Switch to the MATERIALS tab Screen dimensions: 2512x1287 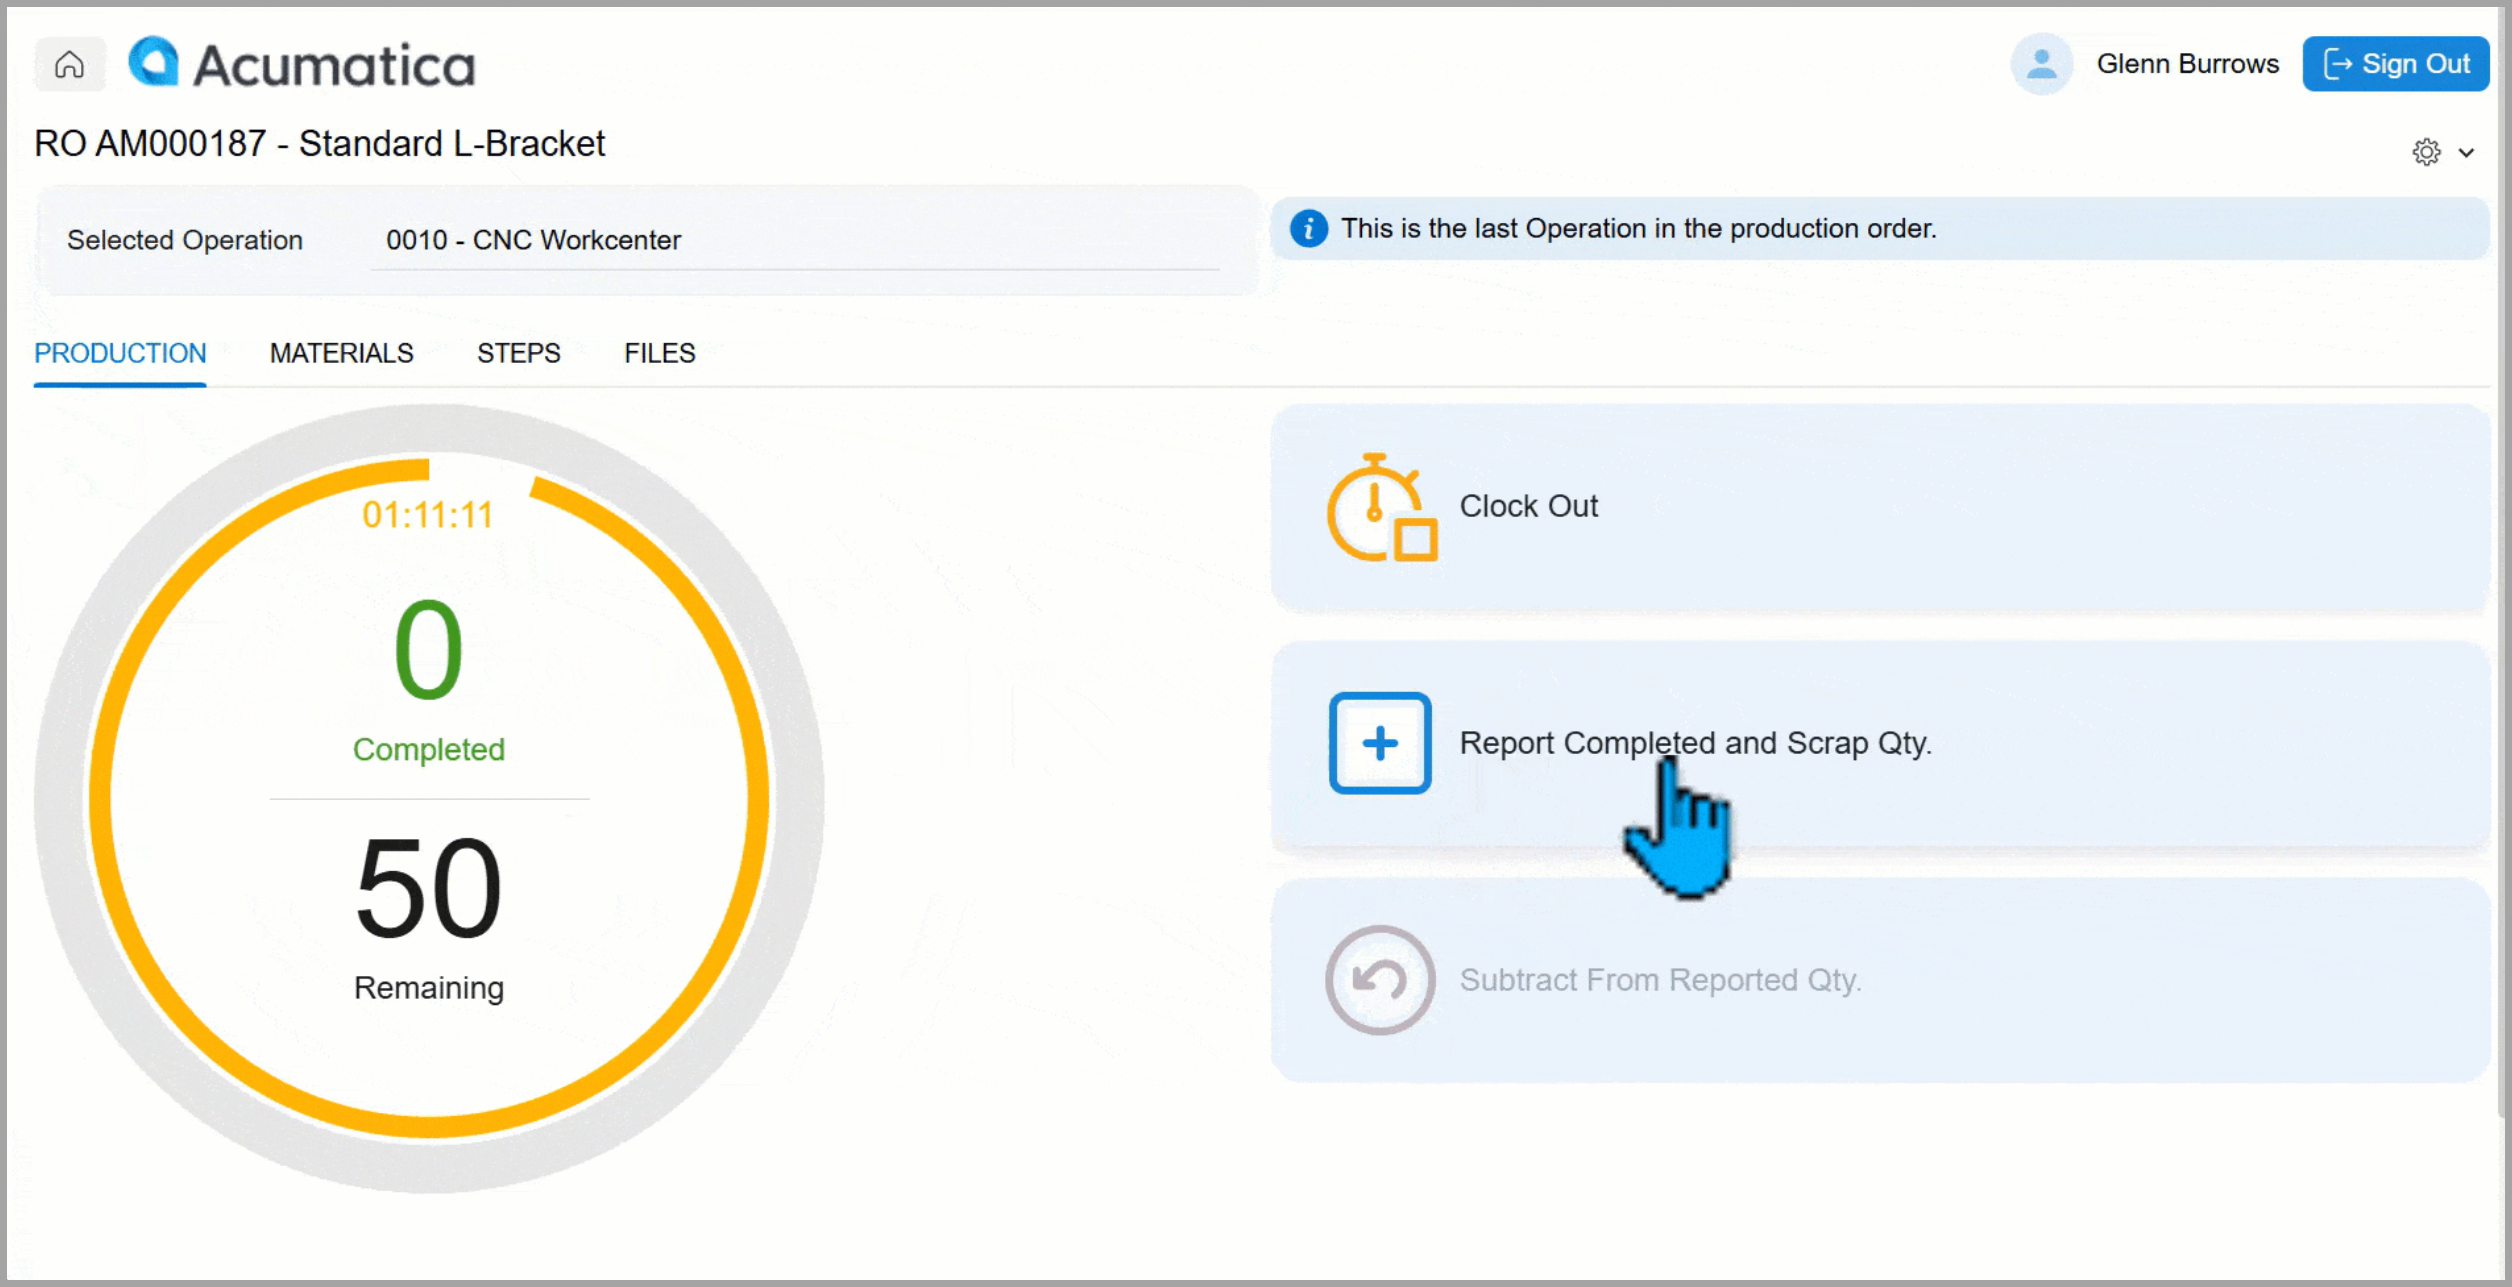pyautogui.click(x=341, y=353)
